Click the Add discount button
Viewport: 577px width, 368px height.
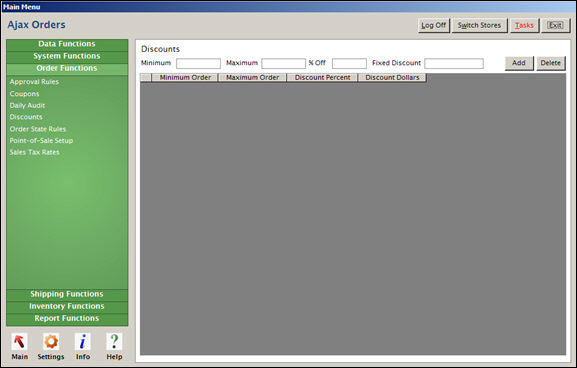click(519, 63)
